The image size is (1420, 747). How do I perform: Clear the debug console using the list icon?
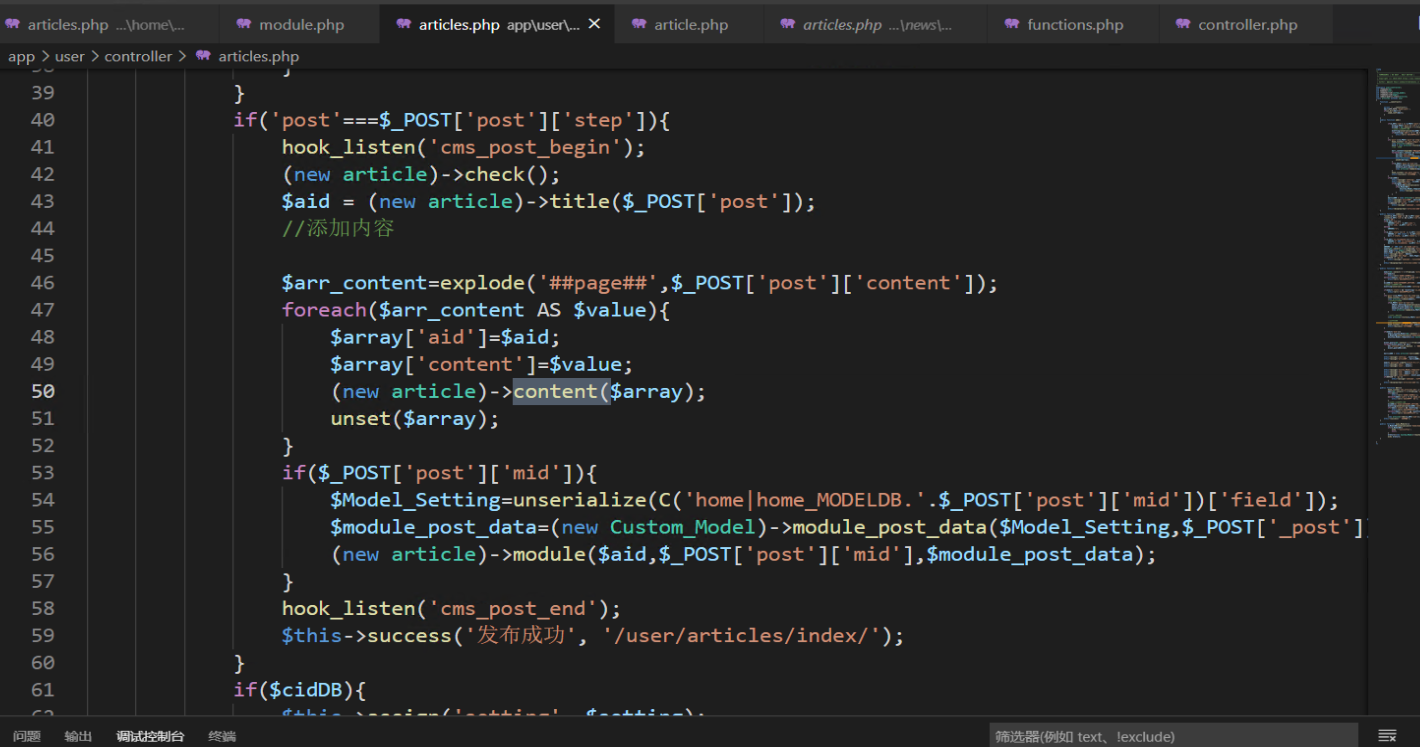pyautogui.click(x=1387, y=736)
